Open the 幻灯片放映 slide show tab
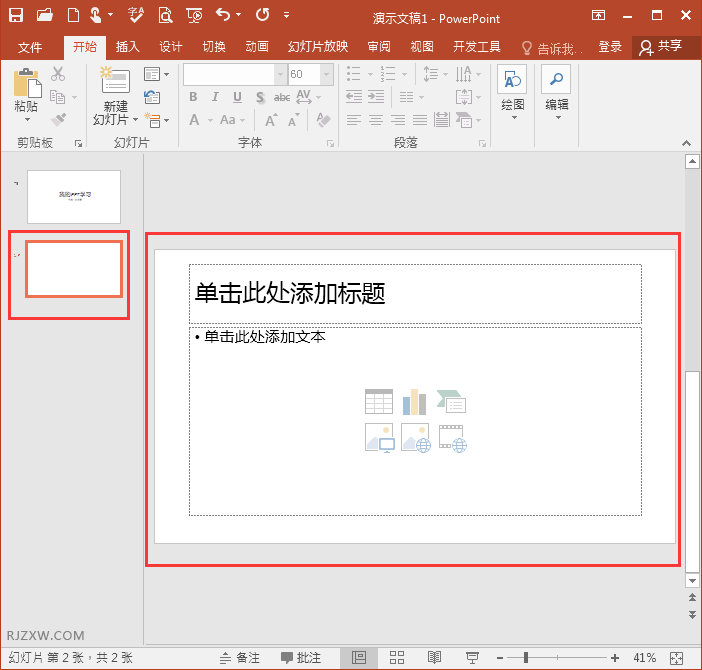The width and height of the screenshot is (702, 670). 318,47
